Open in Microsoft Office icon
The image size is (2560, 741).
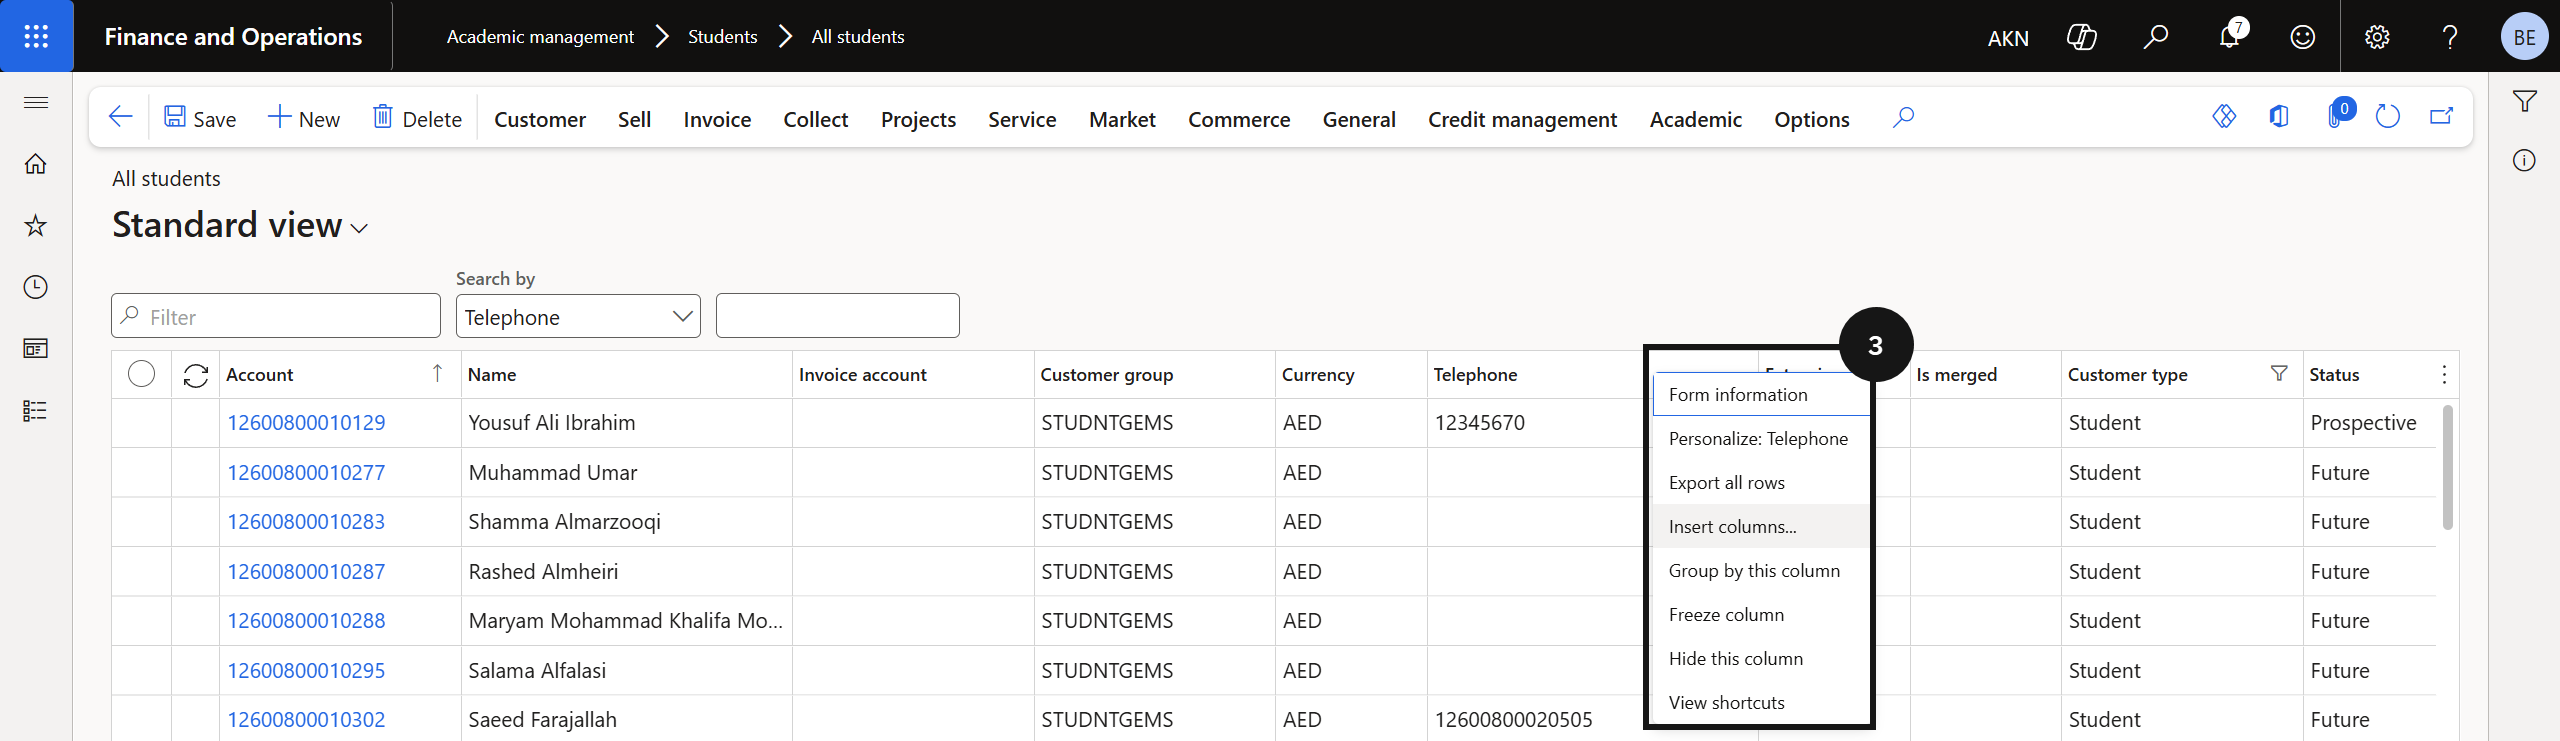pyautogui.click(x=2279, y=117)
